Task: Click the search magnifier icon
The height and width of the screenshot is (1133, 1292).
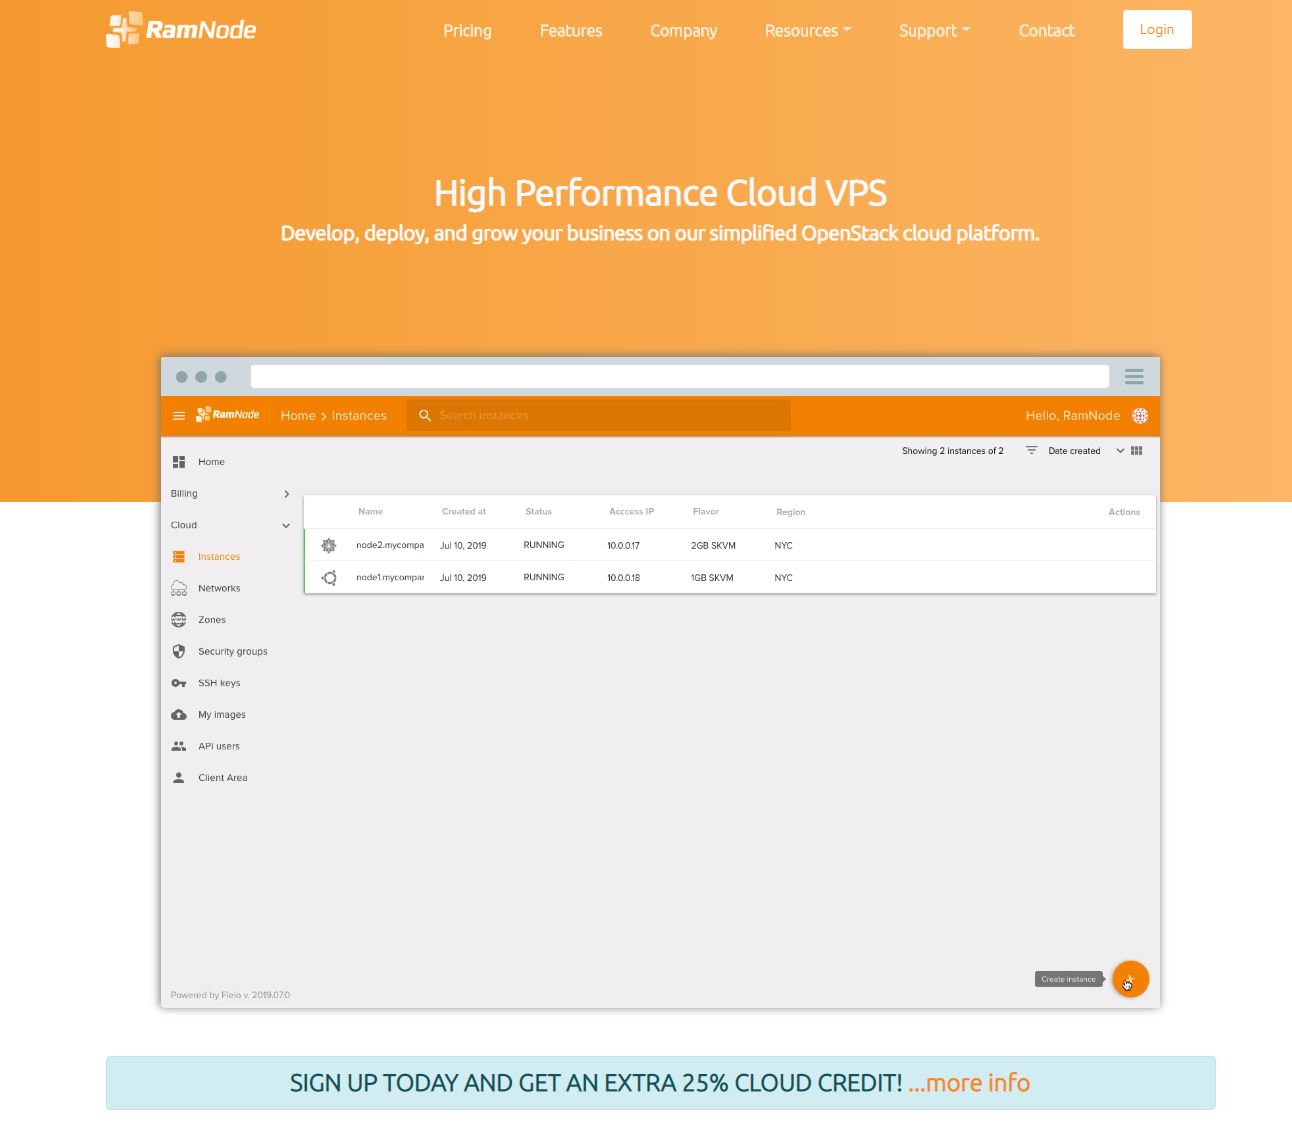Action: pyautogui.click(x=425, y=415)
